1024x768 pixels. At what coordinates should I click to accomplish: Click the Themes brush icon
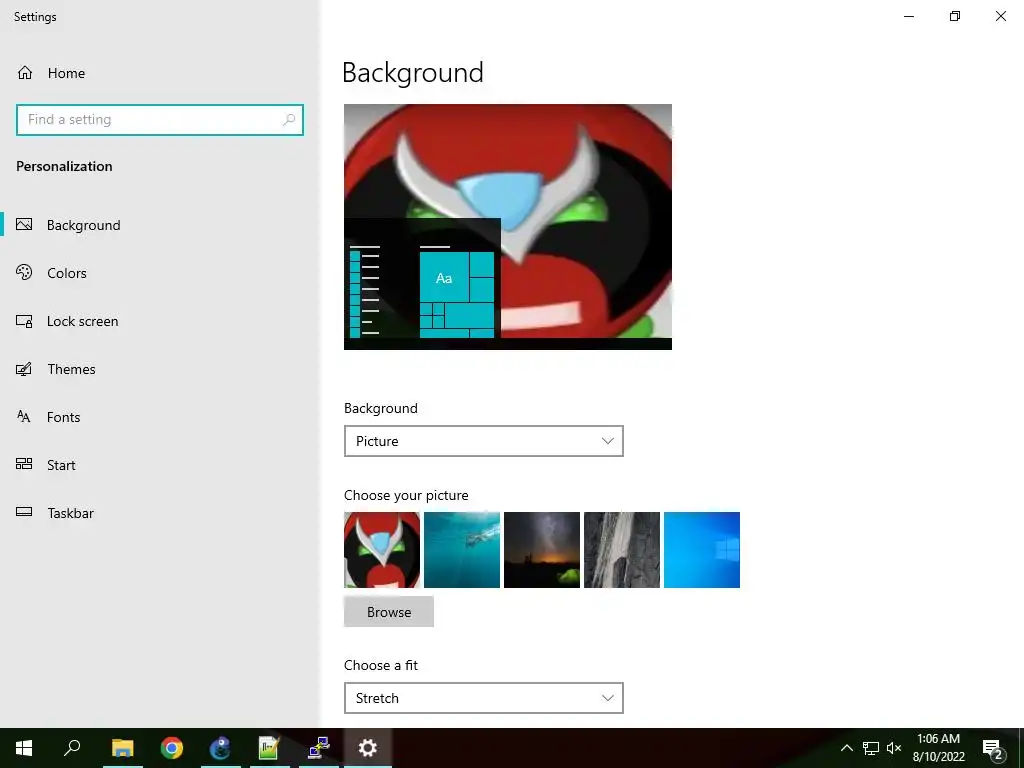point(24,369)
